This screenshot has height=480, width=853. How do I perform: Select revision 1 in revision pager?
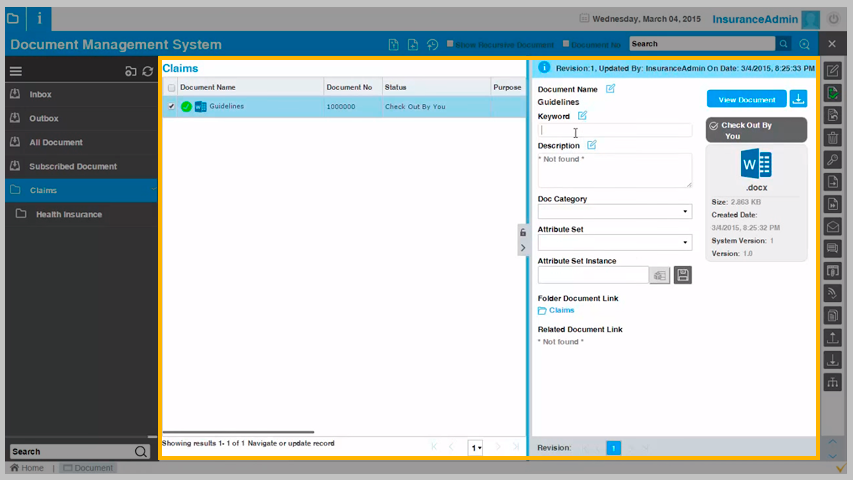tap(613, 448)
